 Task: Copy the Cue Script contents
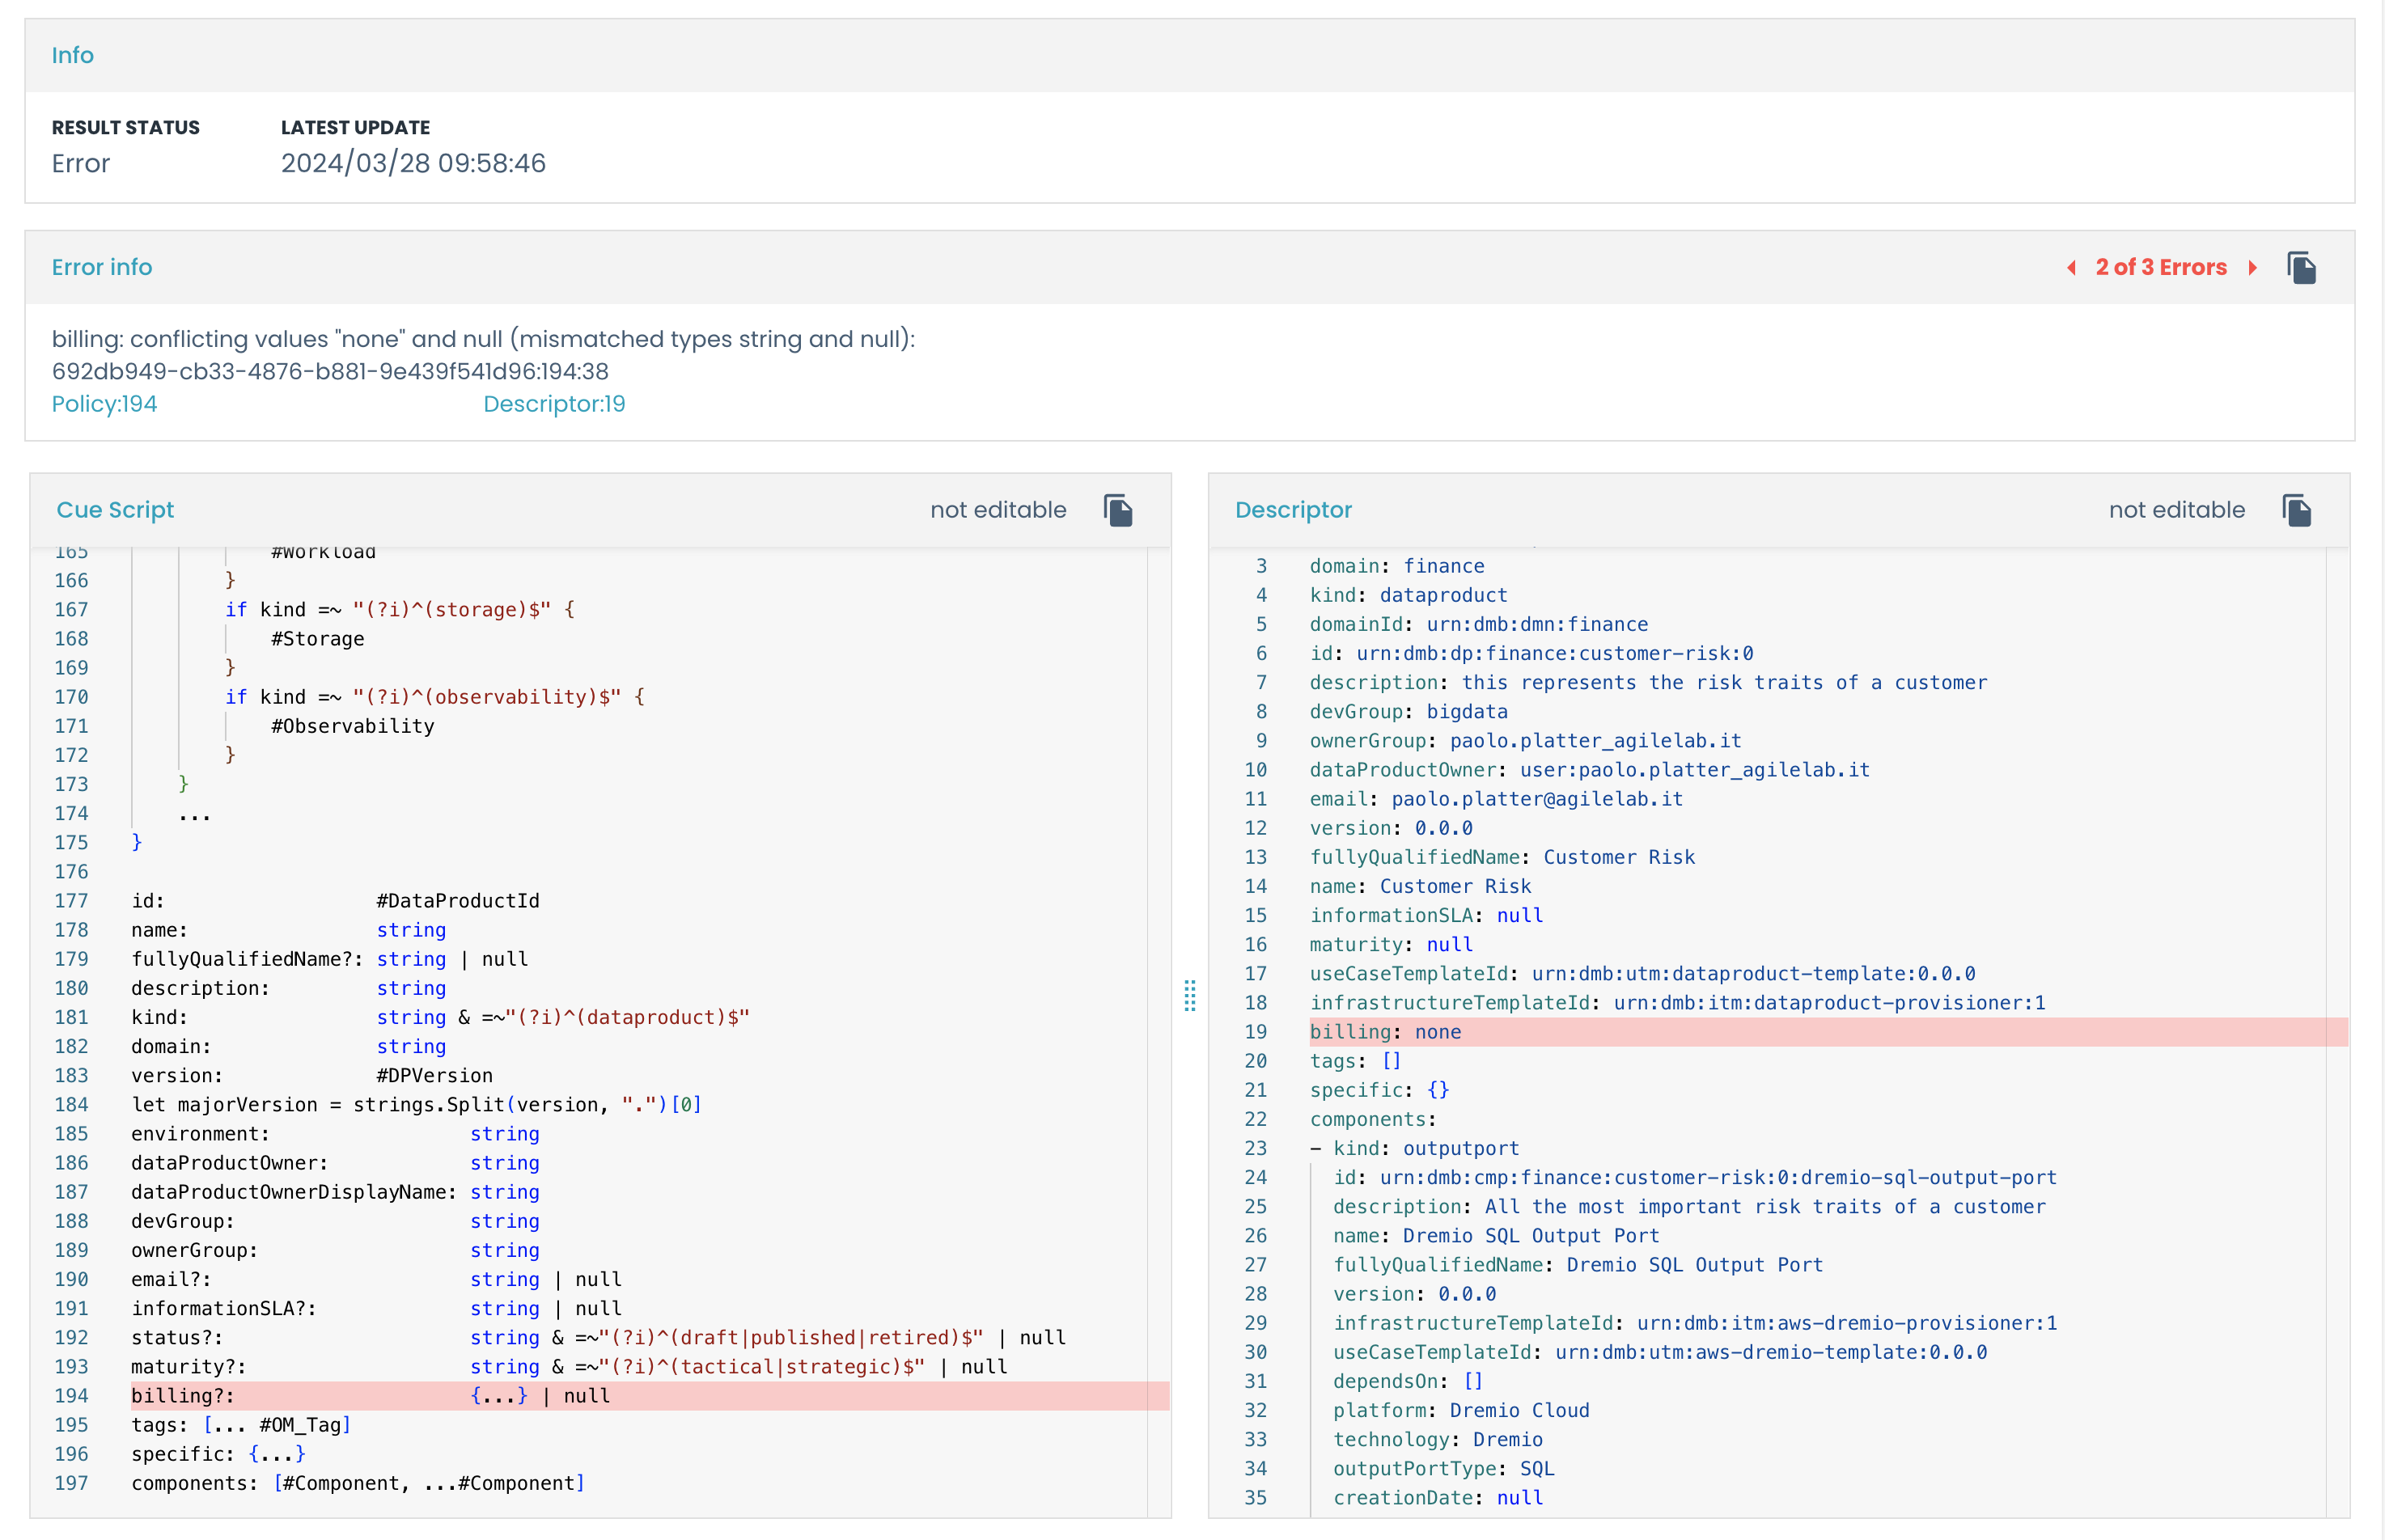[1117, 510]
